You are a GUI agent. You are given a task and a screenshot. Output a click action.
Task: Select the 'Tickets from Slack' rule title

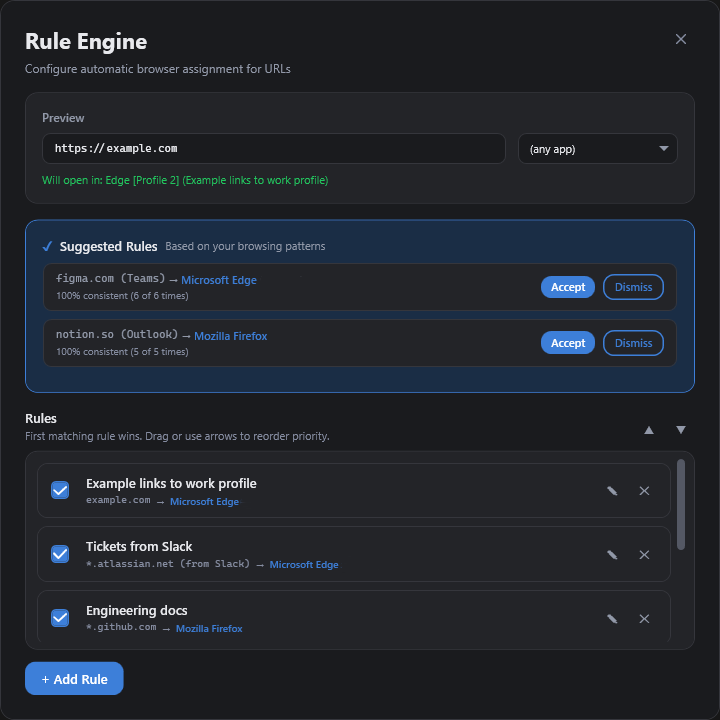click(139, 546)
